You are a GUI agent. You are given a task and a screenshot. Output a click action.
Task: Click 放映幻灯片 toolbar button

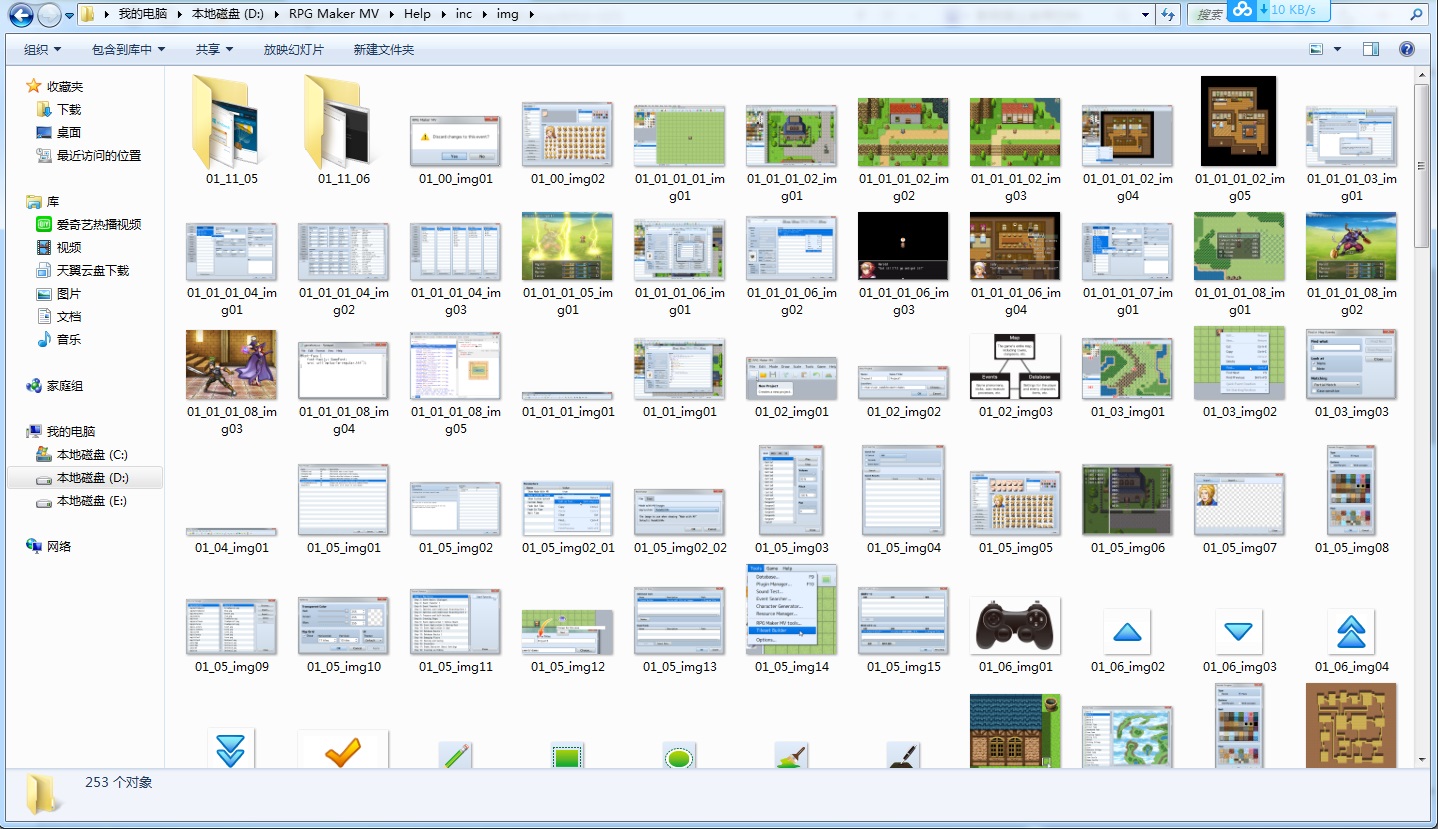(294, 49)
